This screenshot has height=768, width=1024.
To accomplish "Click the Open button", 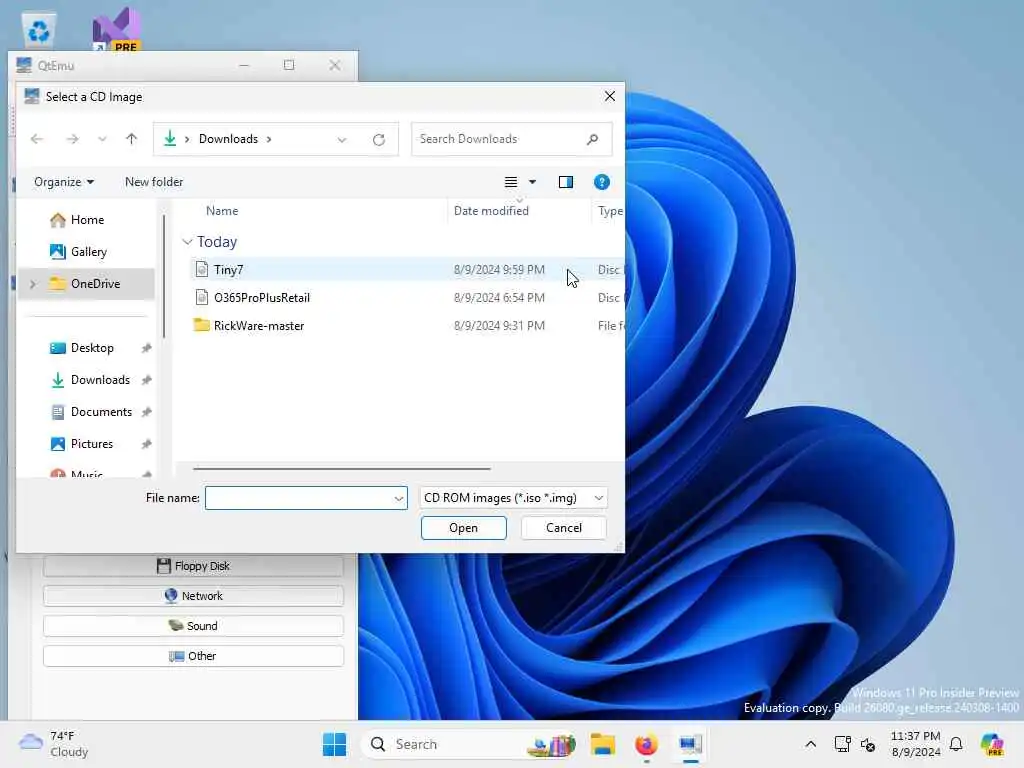I will (x=464, y=528).
